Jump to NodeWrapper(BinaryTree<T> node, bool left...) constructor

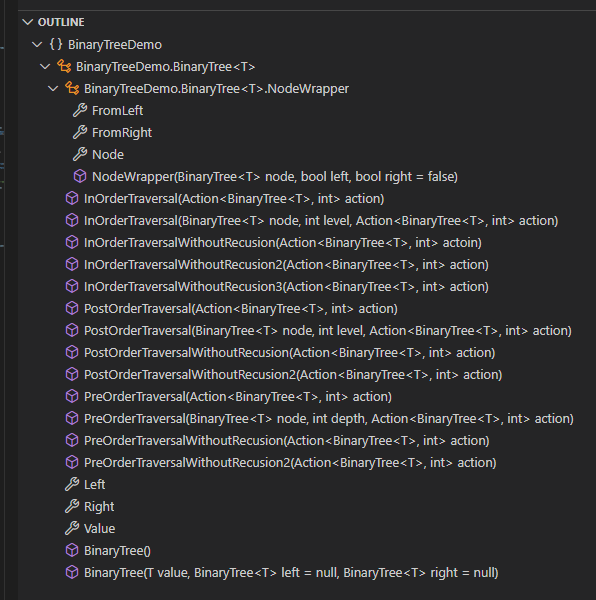coord(275,177)
